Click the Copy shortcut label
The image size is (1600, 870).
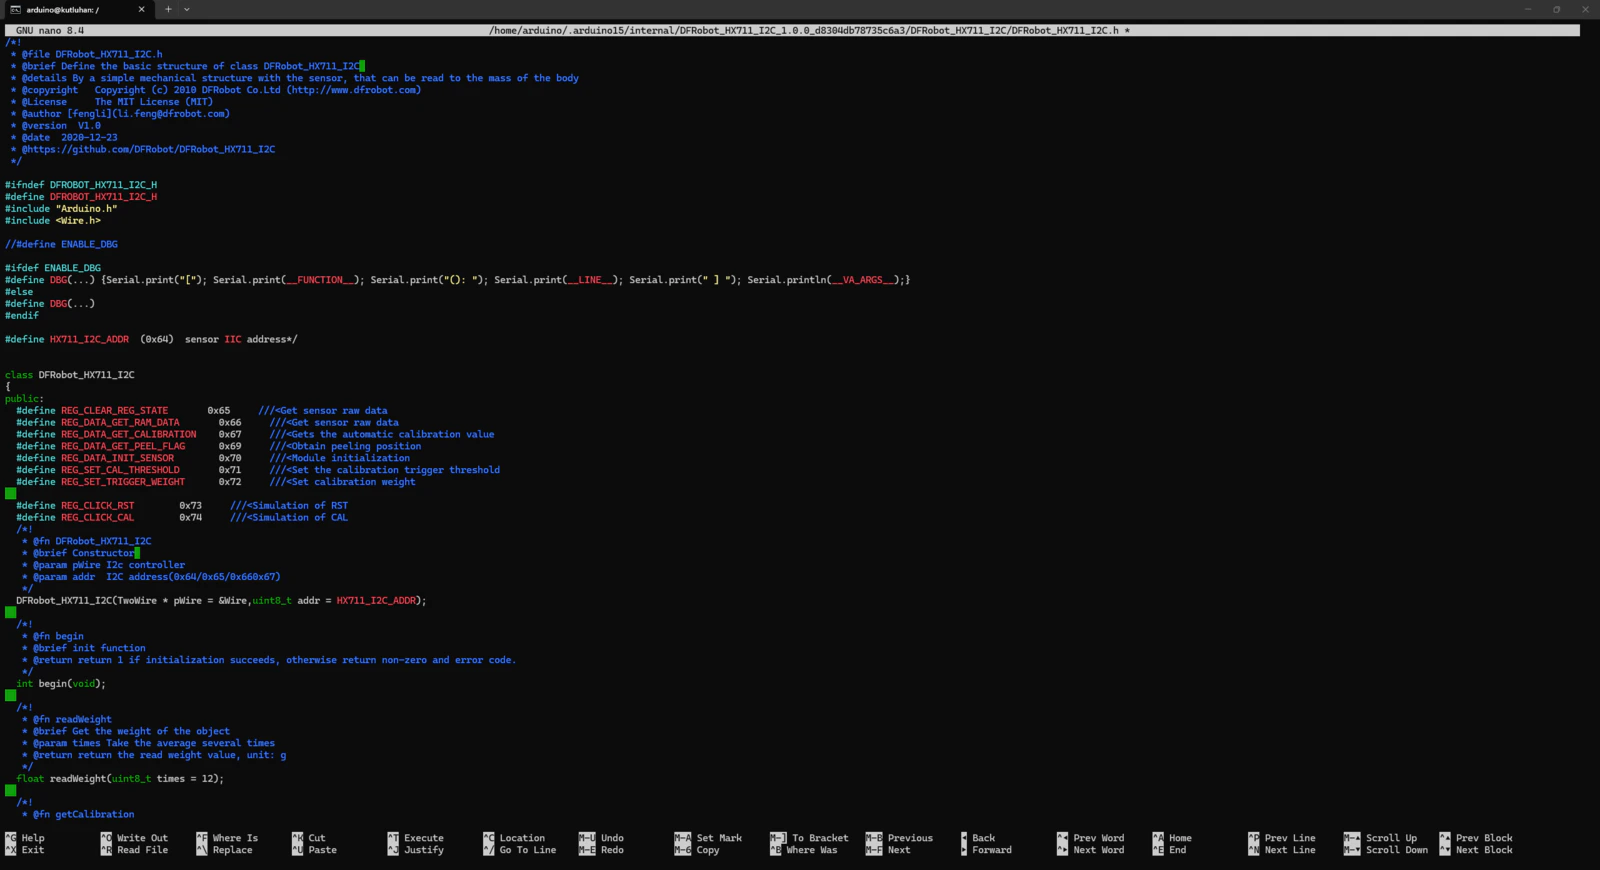click(x=708, y=850)
